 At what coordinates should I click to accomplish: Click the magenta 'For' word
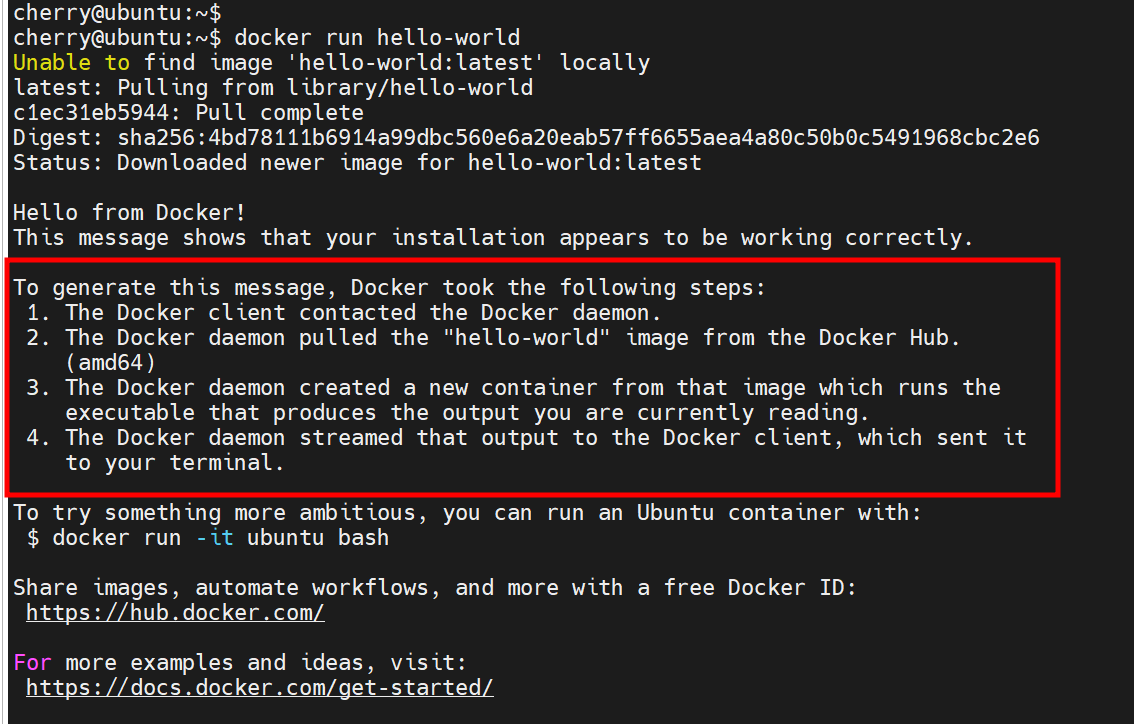[33, 662]
